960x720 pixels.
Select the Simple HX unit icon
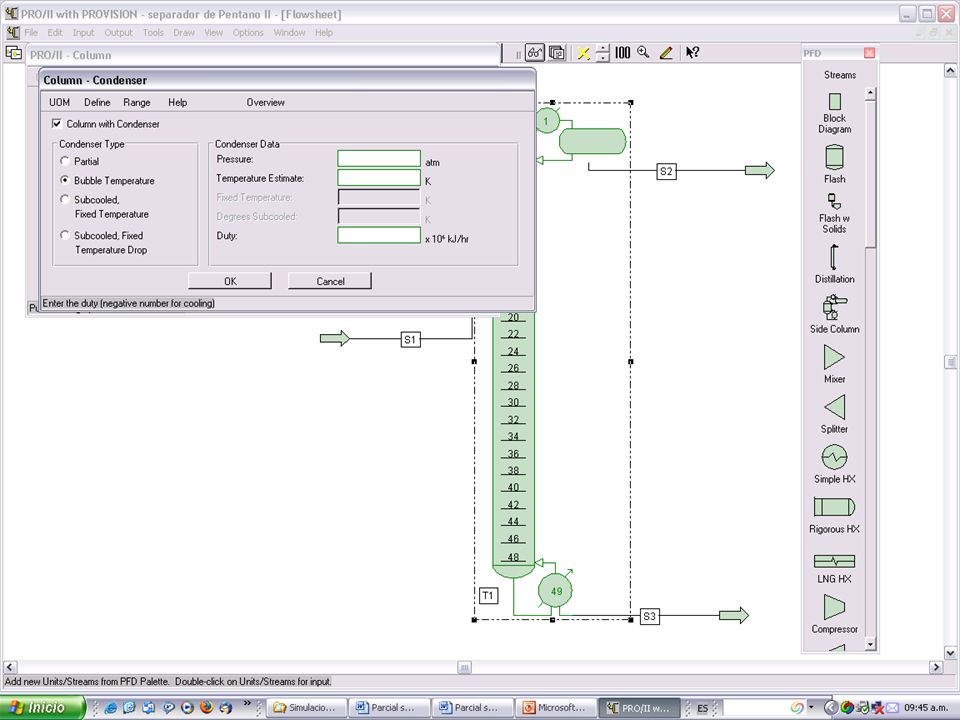coord(834,457)
